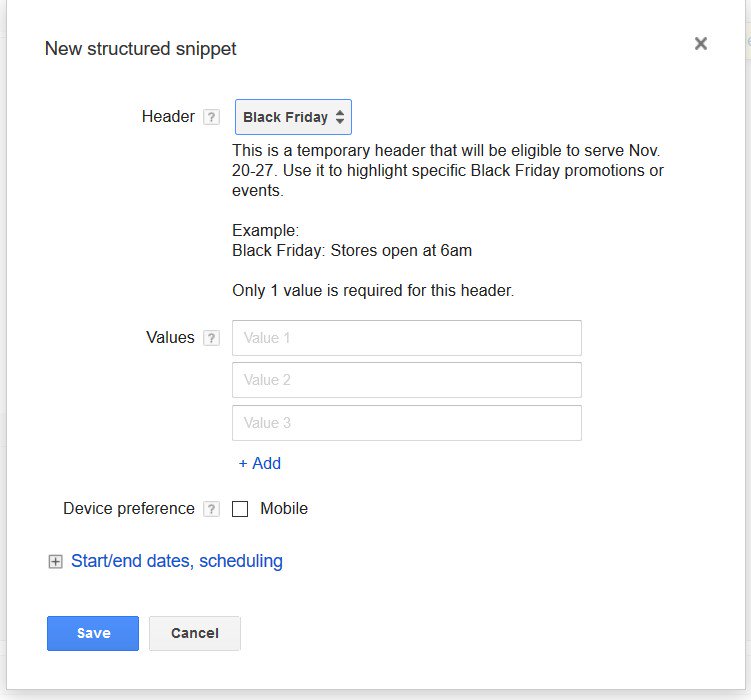Click the 'New structured snippet' title

tap(140, 49)
